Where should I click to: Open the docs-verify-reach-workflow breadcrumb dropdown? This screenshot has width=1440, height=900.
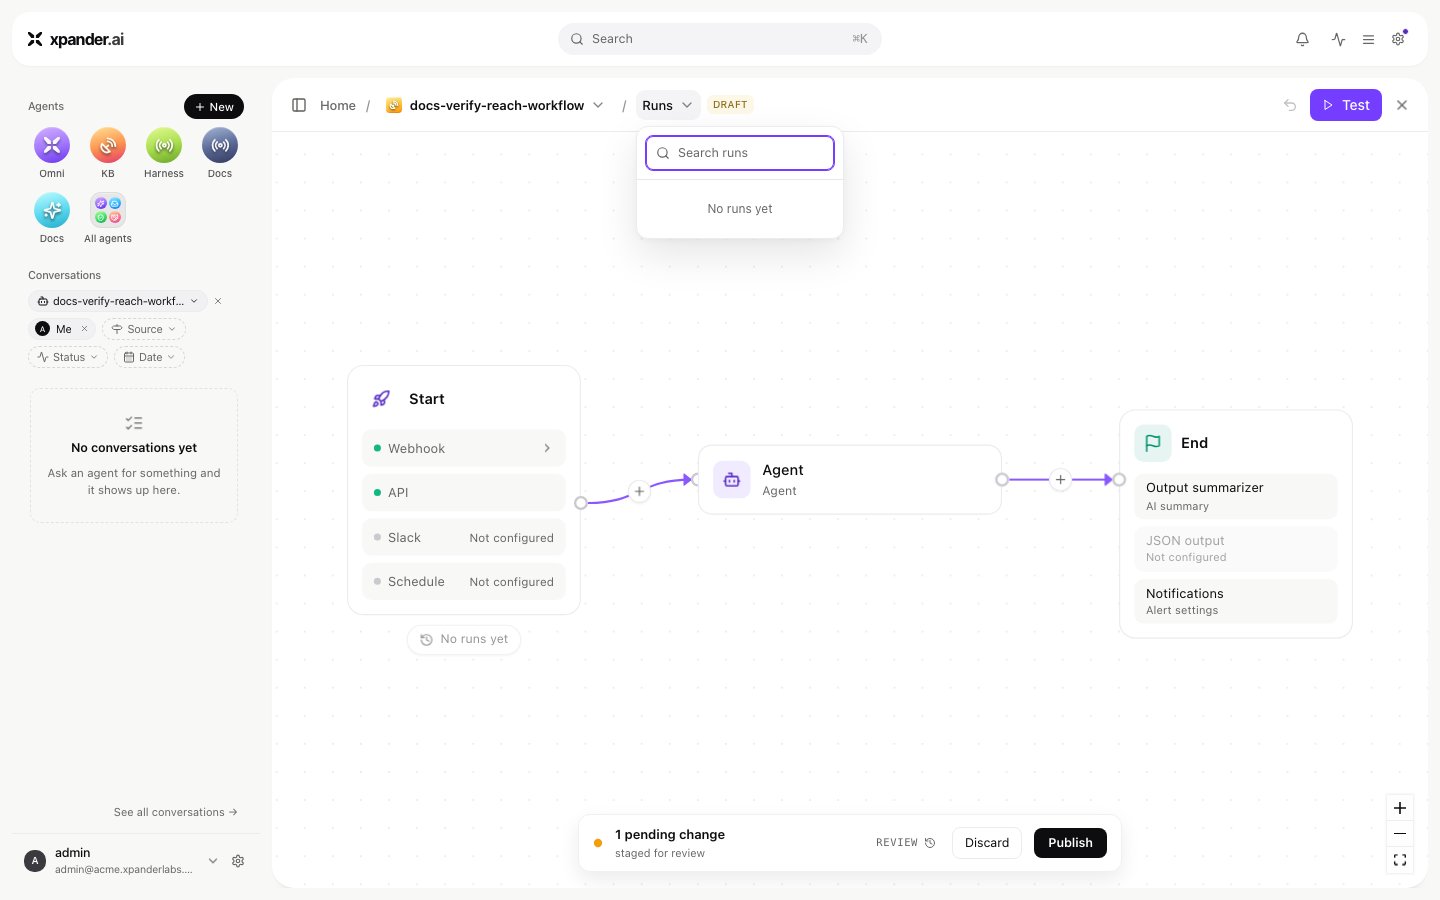point(598,105)
